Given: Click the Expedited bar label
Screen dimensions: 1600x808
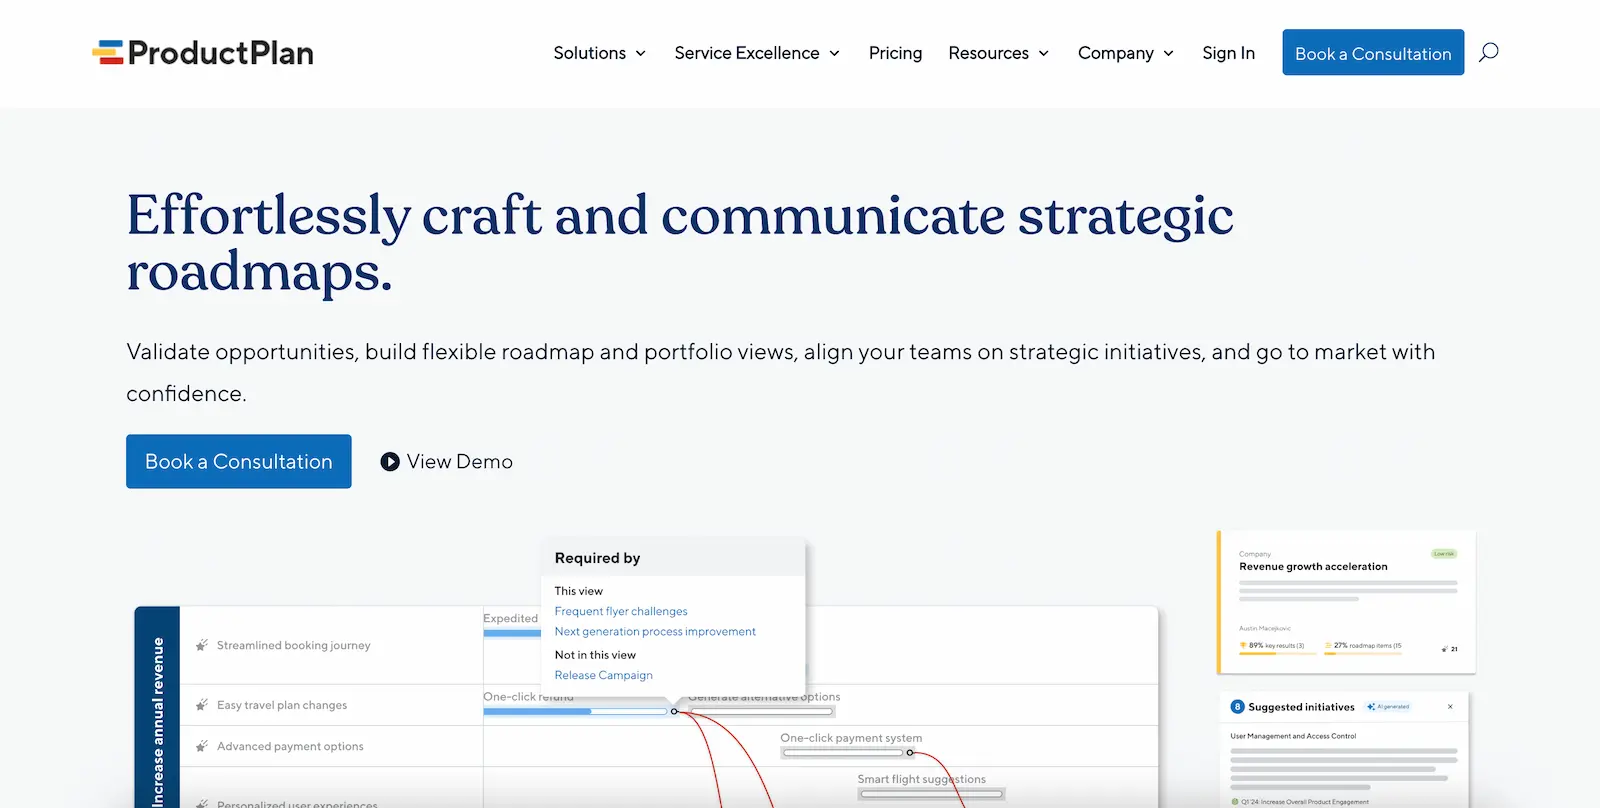Looking at the screenshot, I should 510,619.
